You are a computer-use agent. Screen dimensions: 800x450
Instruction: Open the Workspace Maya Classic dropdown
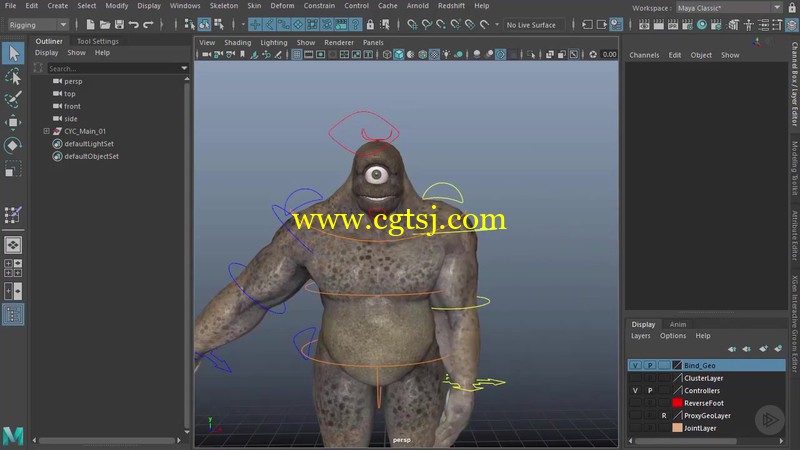pos(729,8)
